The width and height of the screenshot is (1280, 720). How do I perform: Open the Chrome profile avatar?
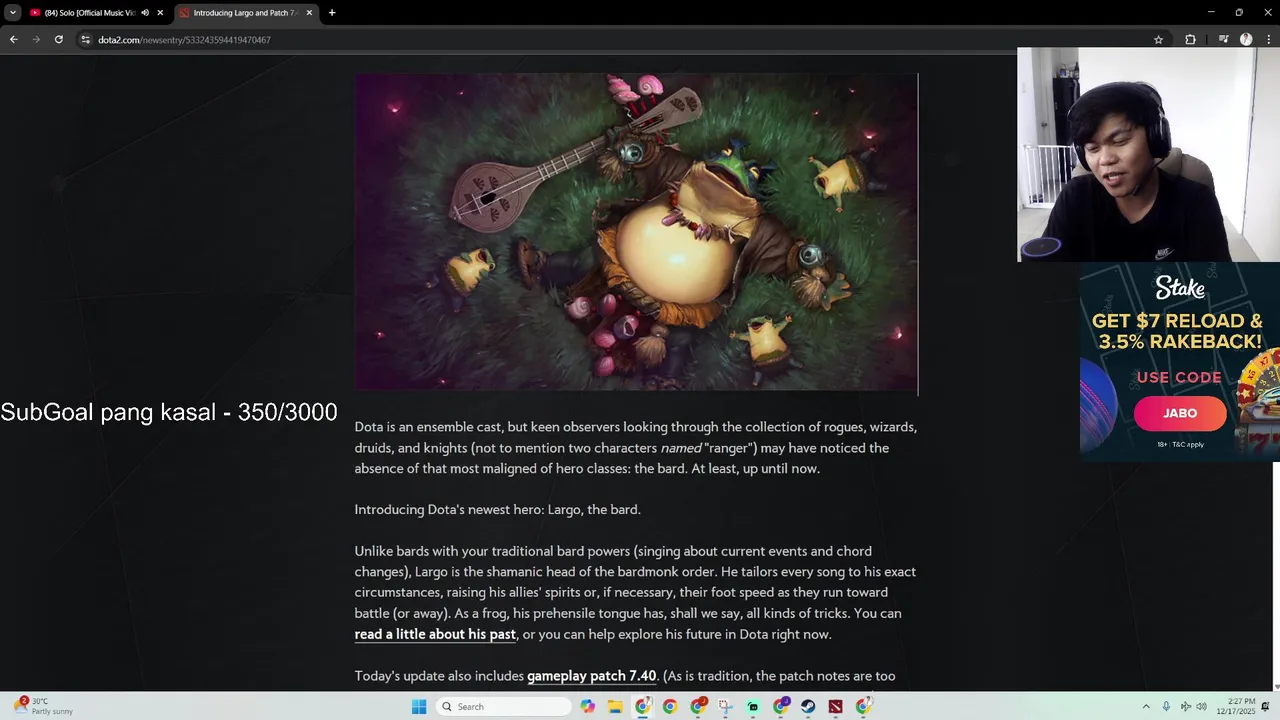(x=1246, y=40)
